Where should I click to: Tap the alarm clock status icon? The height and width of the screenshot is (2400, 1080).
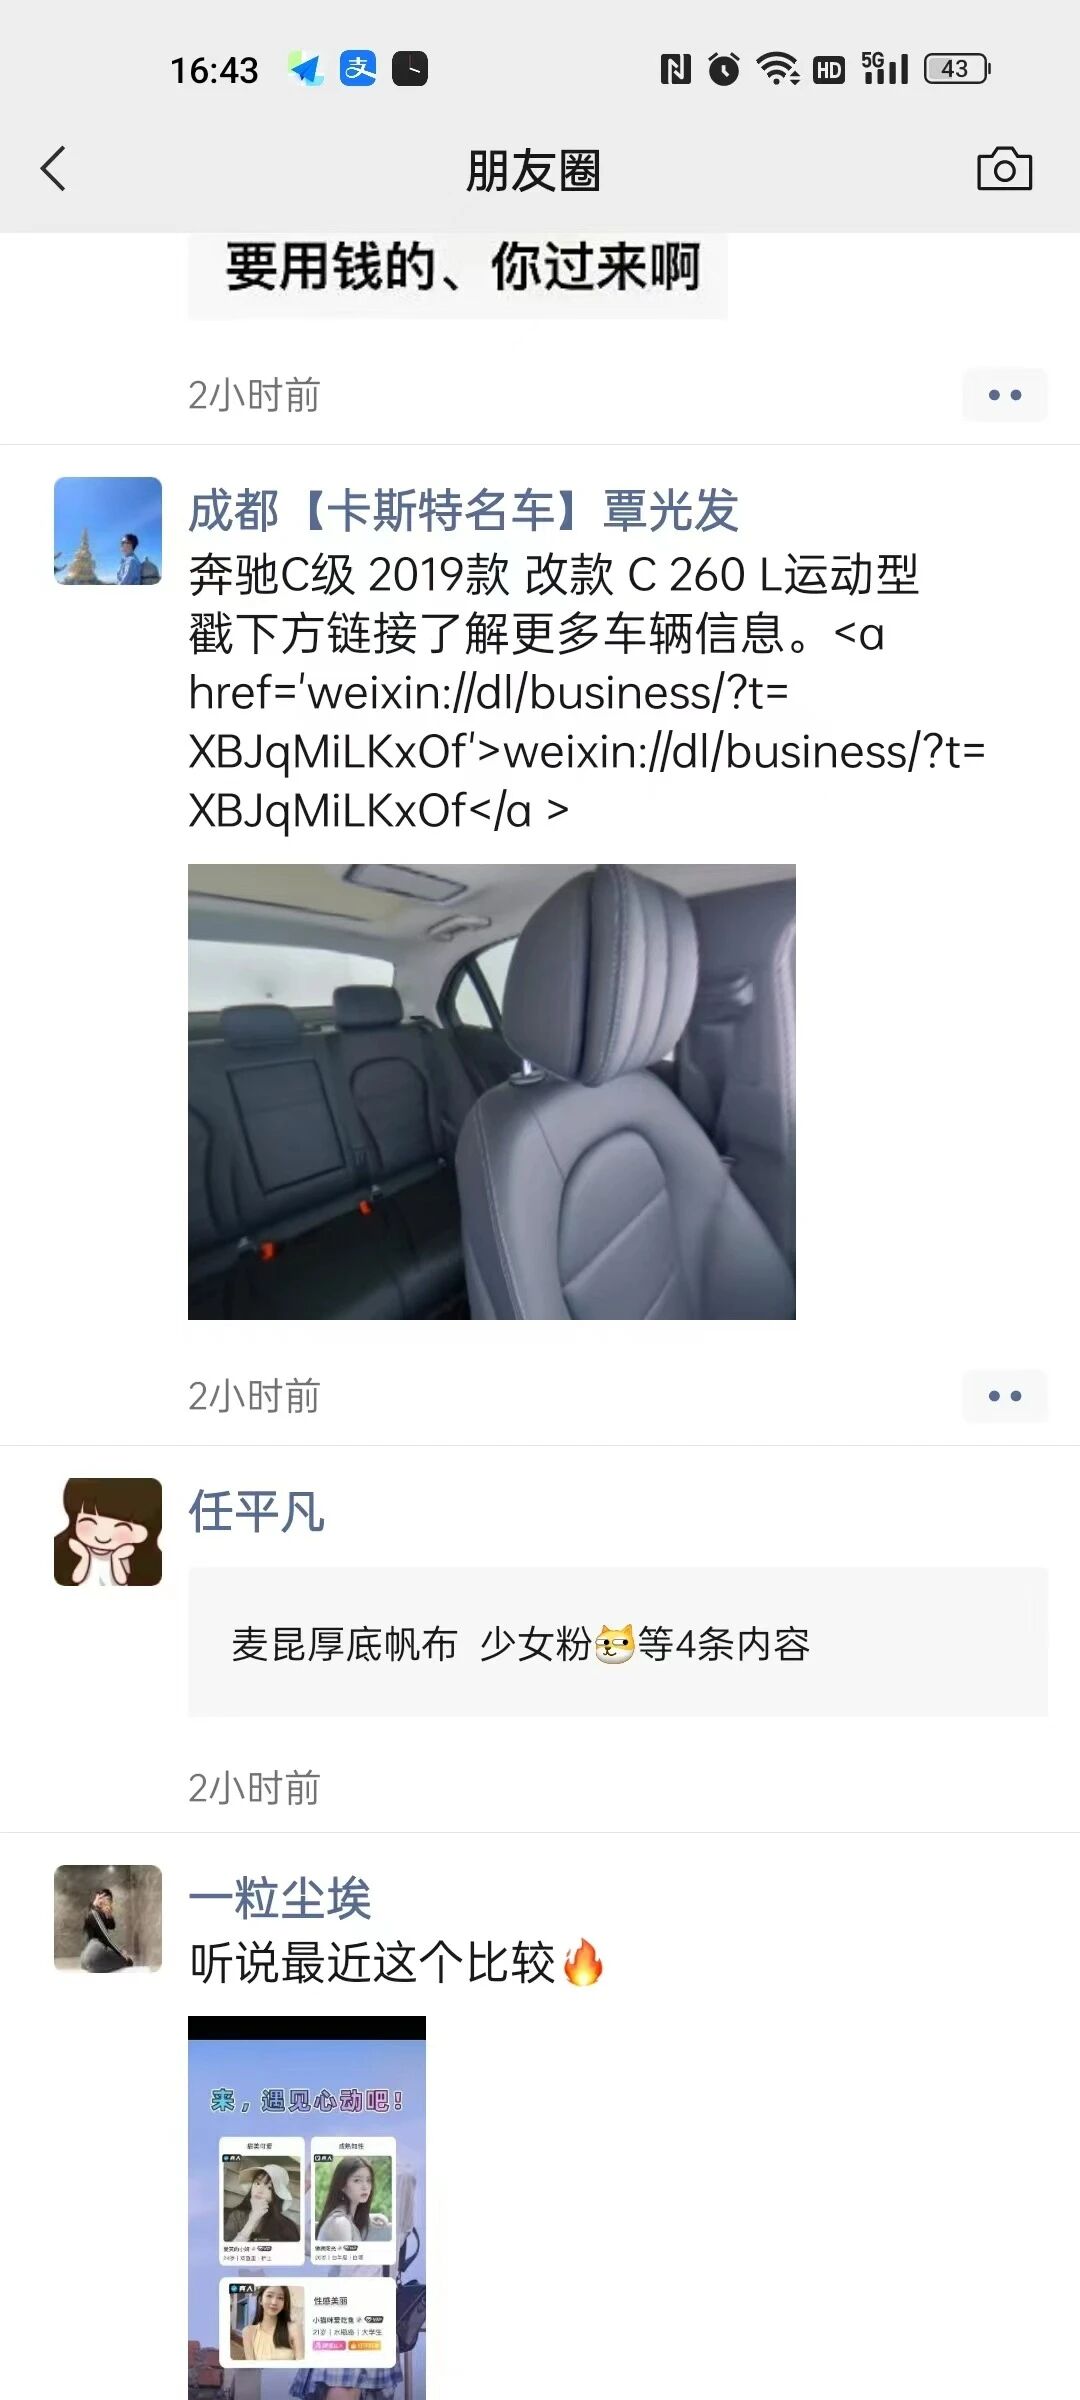coord(724,69)
